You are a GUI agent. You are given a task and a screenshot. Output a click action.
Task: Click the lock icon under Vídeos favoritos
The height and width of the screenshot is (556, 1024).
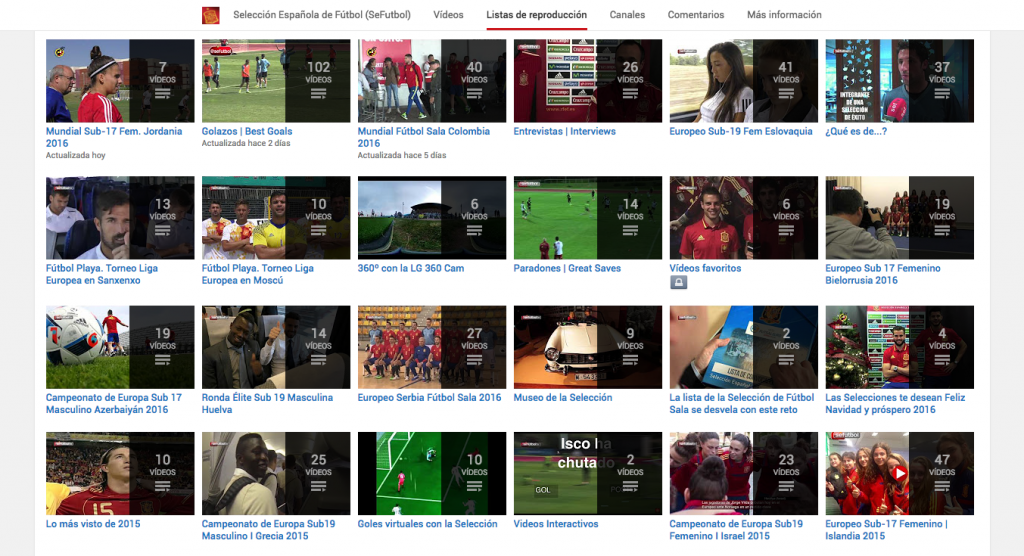tap(679, 282)
